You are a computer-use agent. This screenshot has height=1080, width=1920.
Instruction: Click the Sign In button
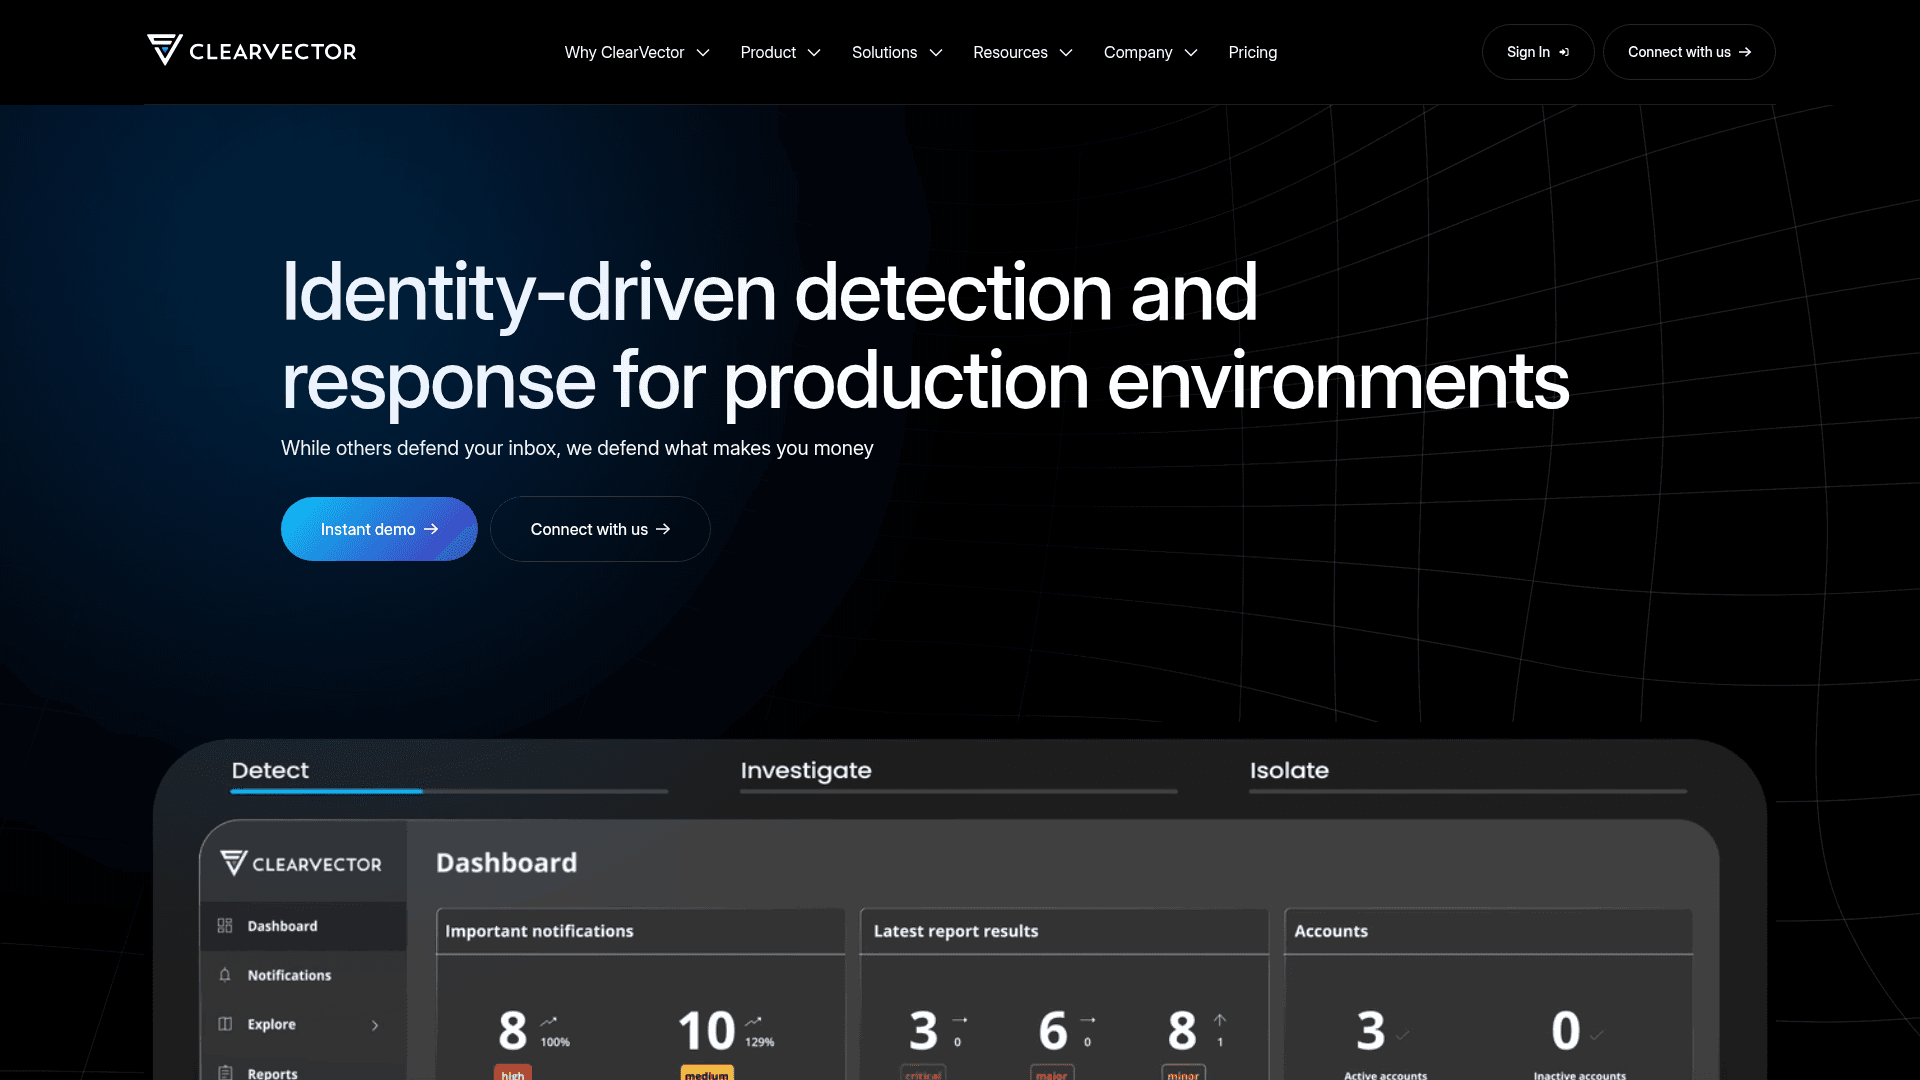click(1538, 52)
